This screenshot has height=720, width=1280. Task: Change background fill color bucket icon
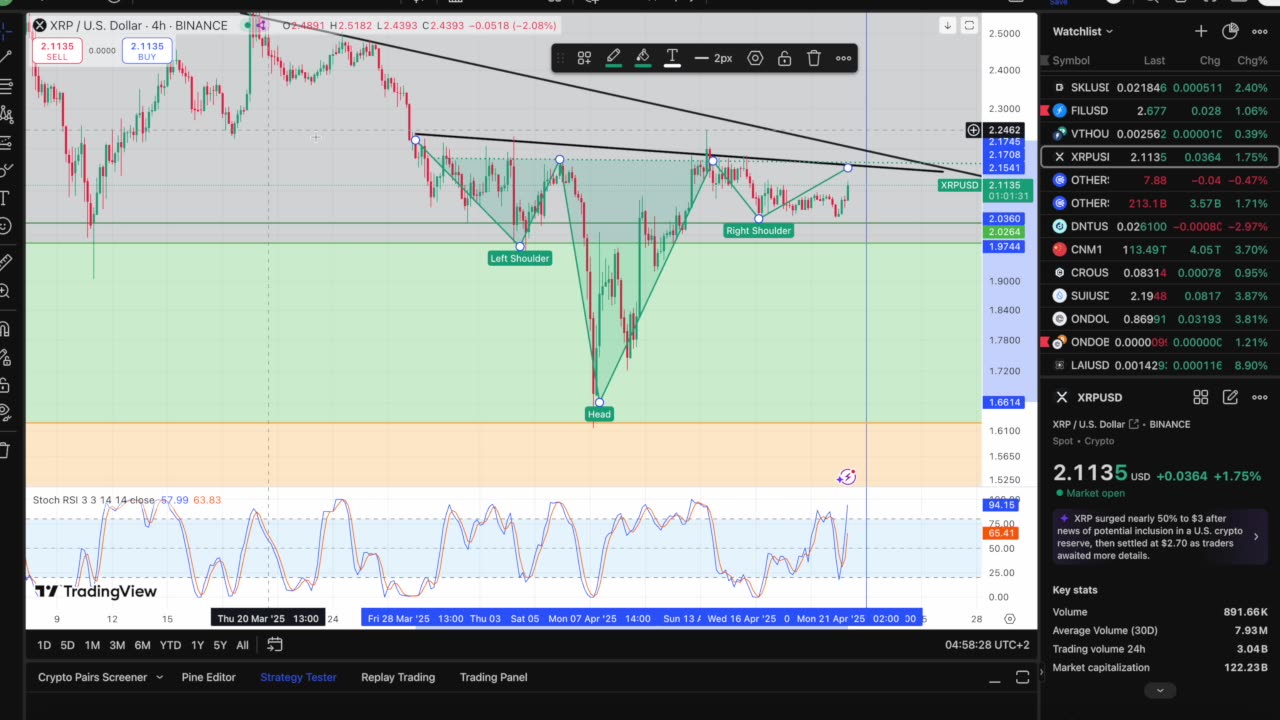tap(643, 58)
